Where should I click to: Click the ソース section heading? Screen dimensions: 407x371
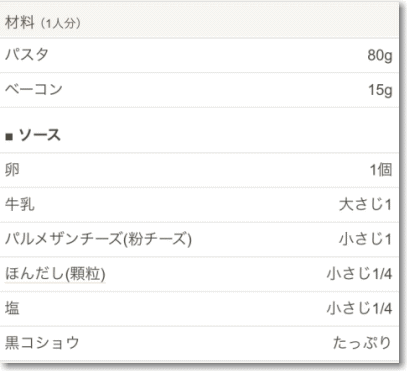tap(40, 135)
